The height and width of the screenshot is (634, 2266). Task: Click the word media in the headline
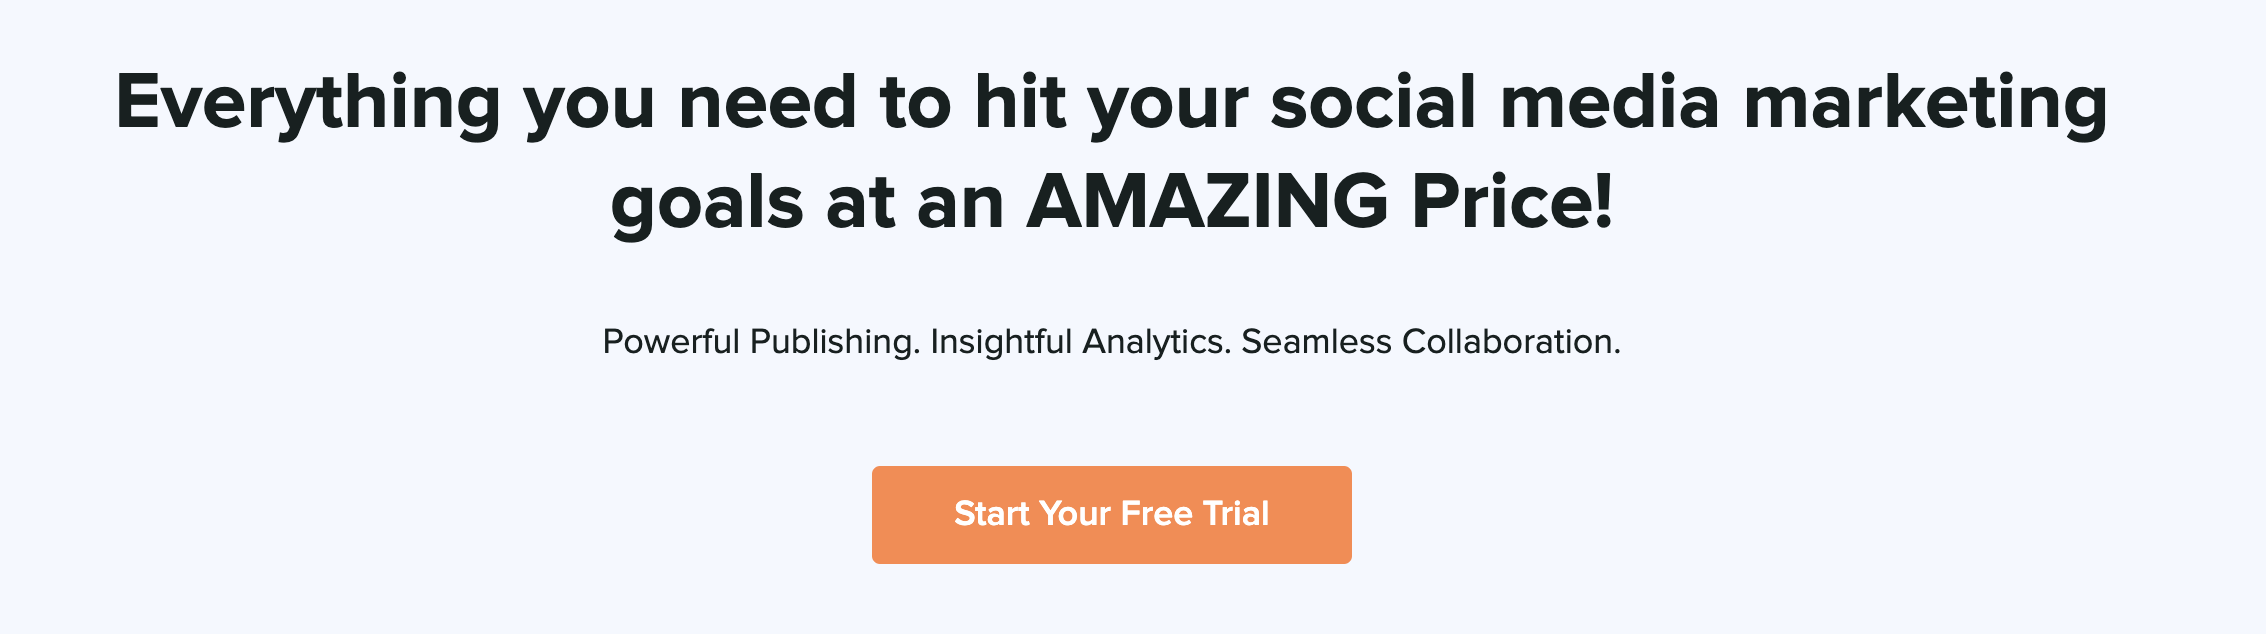tap(1610, 101)
